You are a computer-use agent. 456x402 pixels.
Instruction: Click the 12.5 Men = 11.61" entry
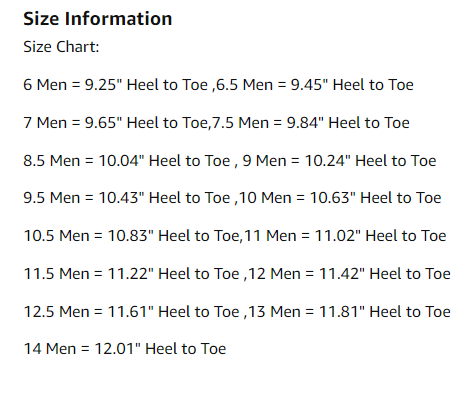(x=89, y=312)
